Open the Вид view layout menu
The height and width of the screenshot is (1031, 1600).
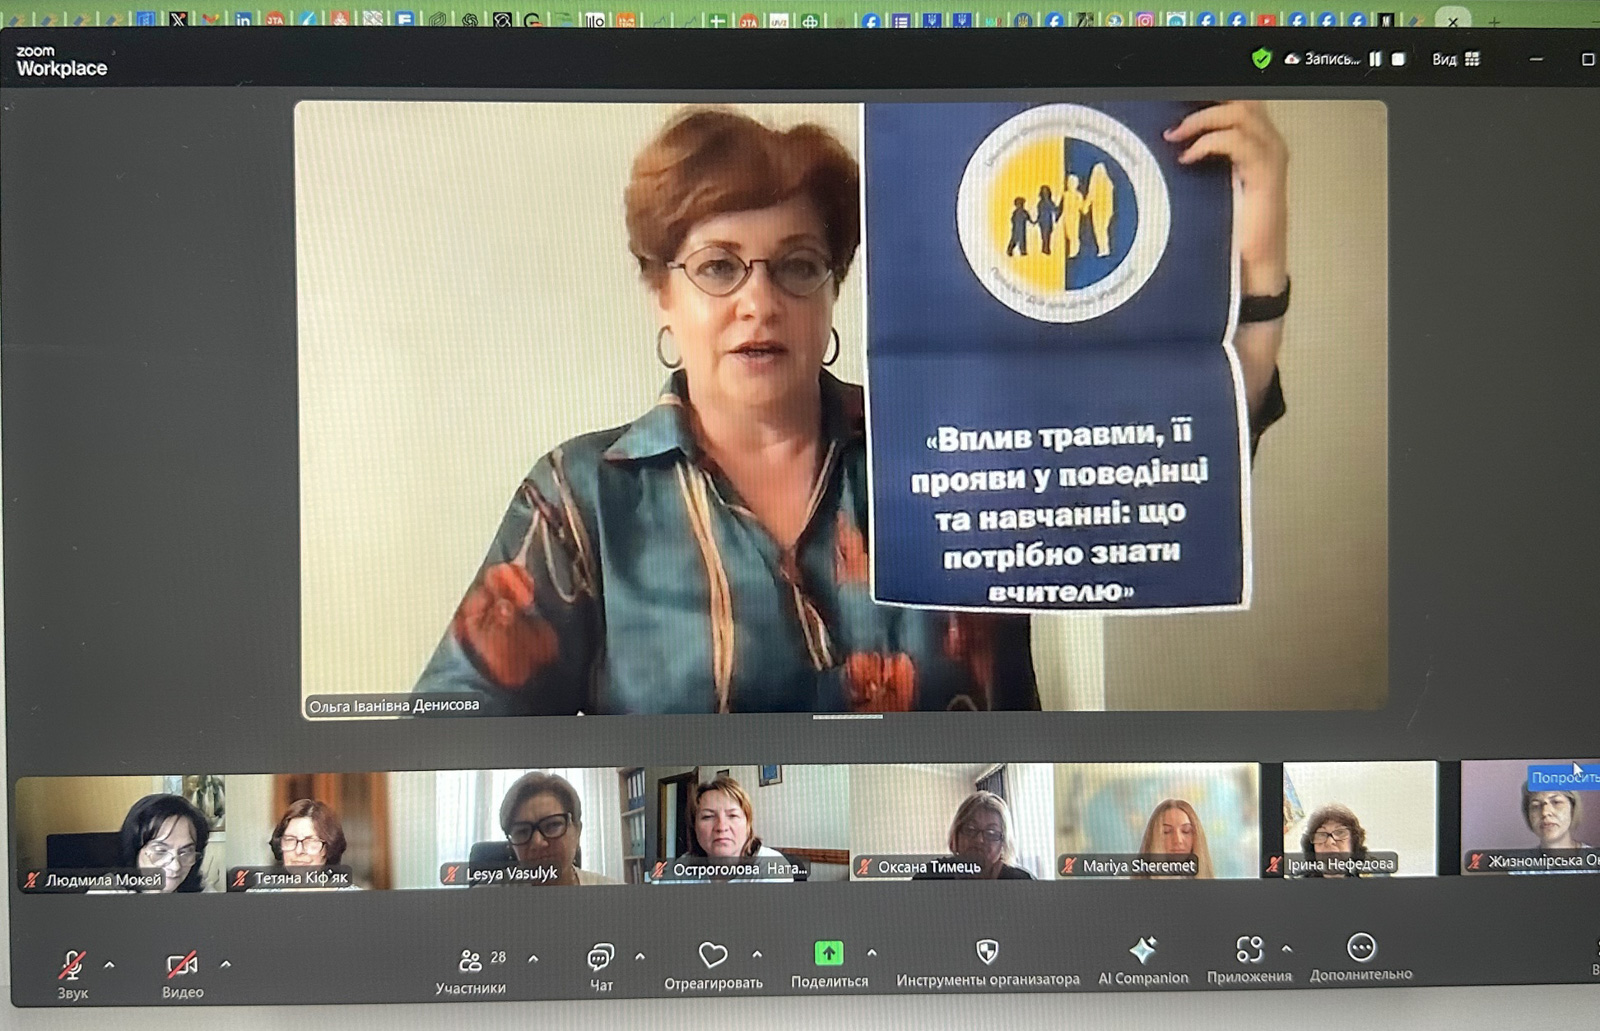1455,59
